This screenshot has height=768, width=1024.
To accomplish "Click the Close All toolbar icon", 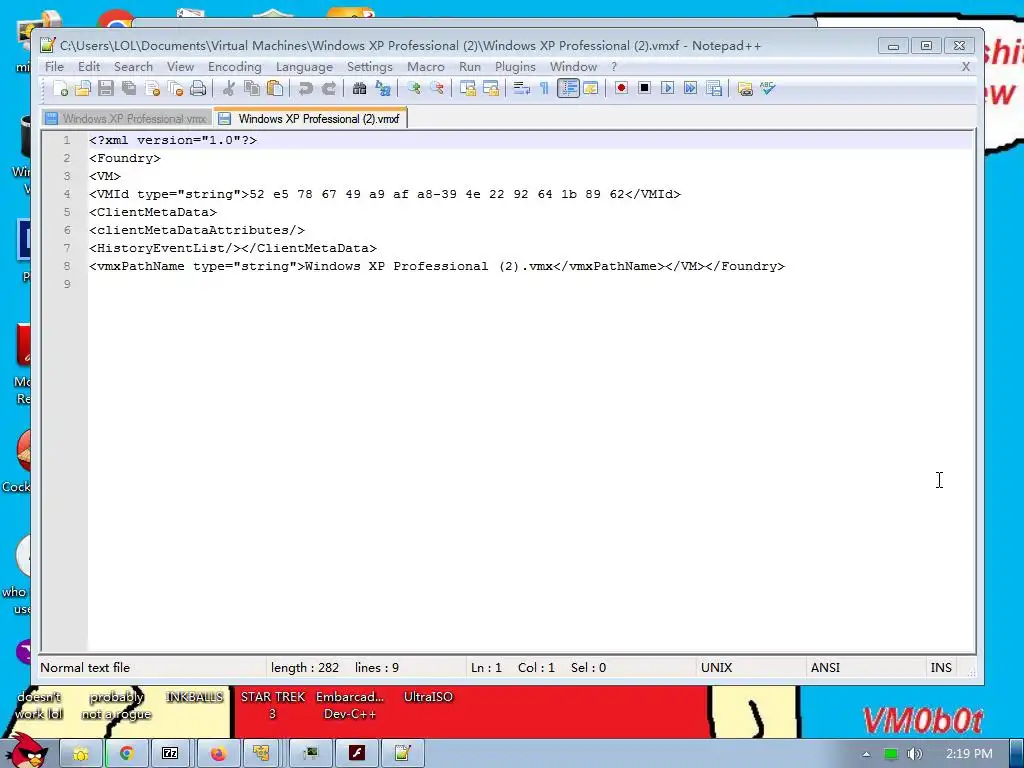I will [x=176, y=88].
